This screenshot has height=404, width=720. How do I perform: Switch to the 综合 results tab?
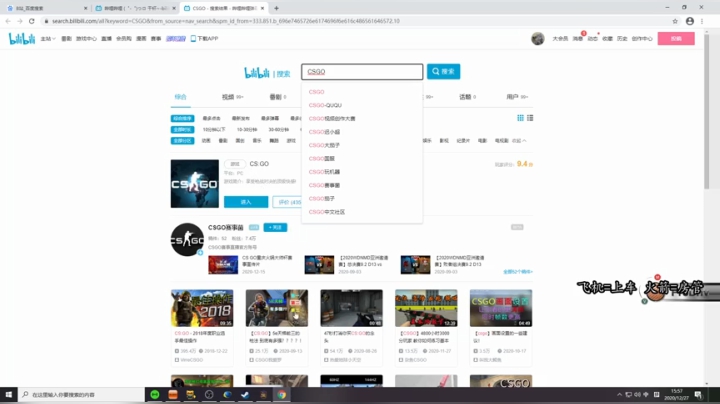tap(180, 97)
